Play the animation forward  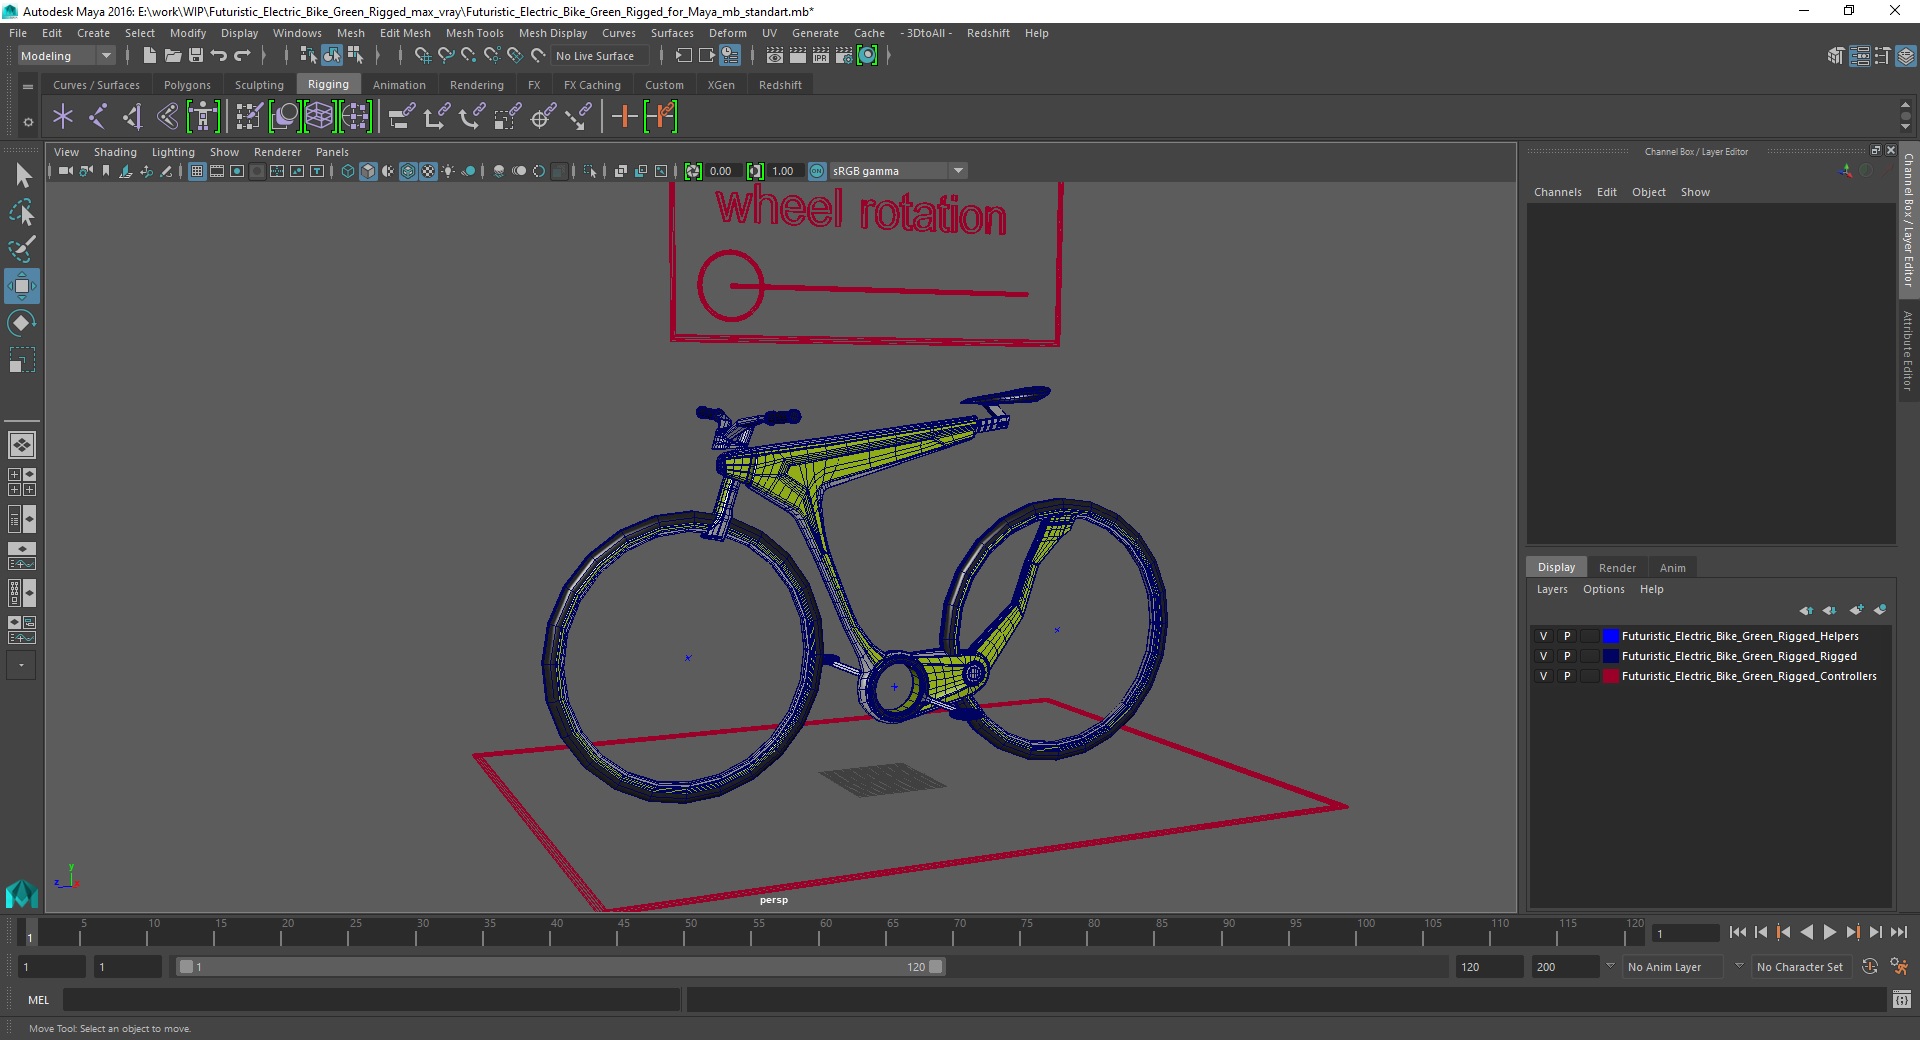point(1829,932)
